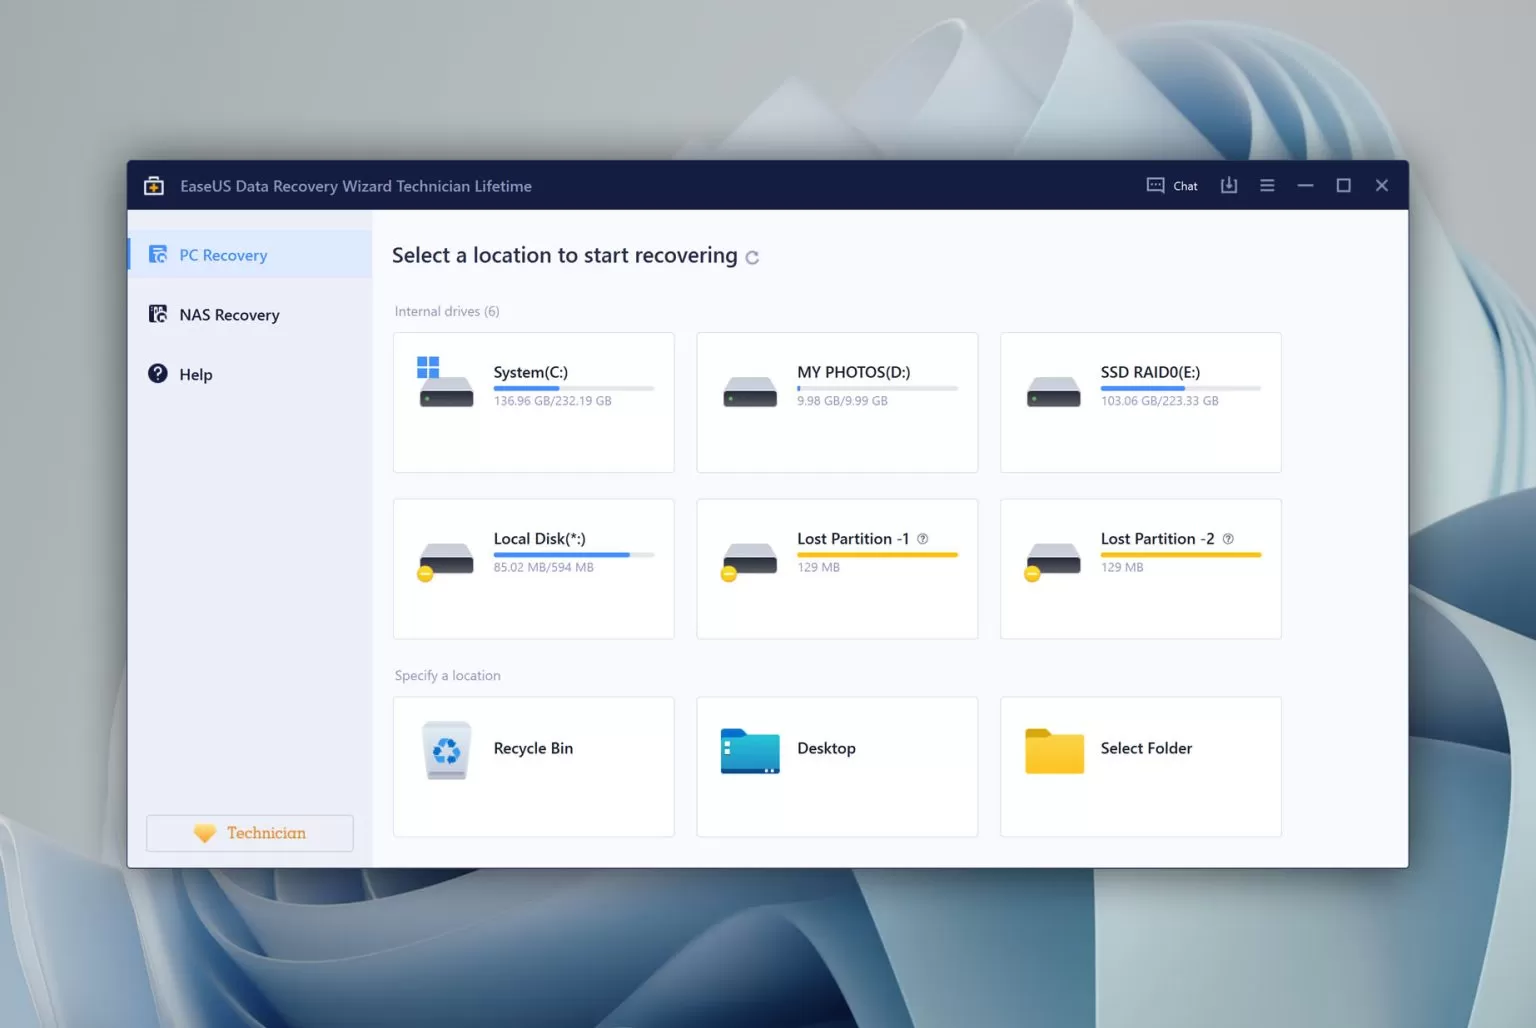Select the PC Recovery sidebar icon
The image size is (1536, 1028).
click(158, 255)
